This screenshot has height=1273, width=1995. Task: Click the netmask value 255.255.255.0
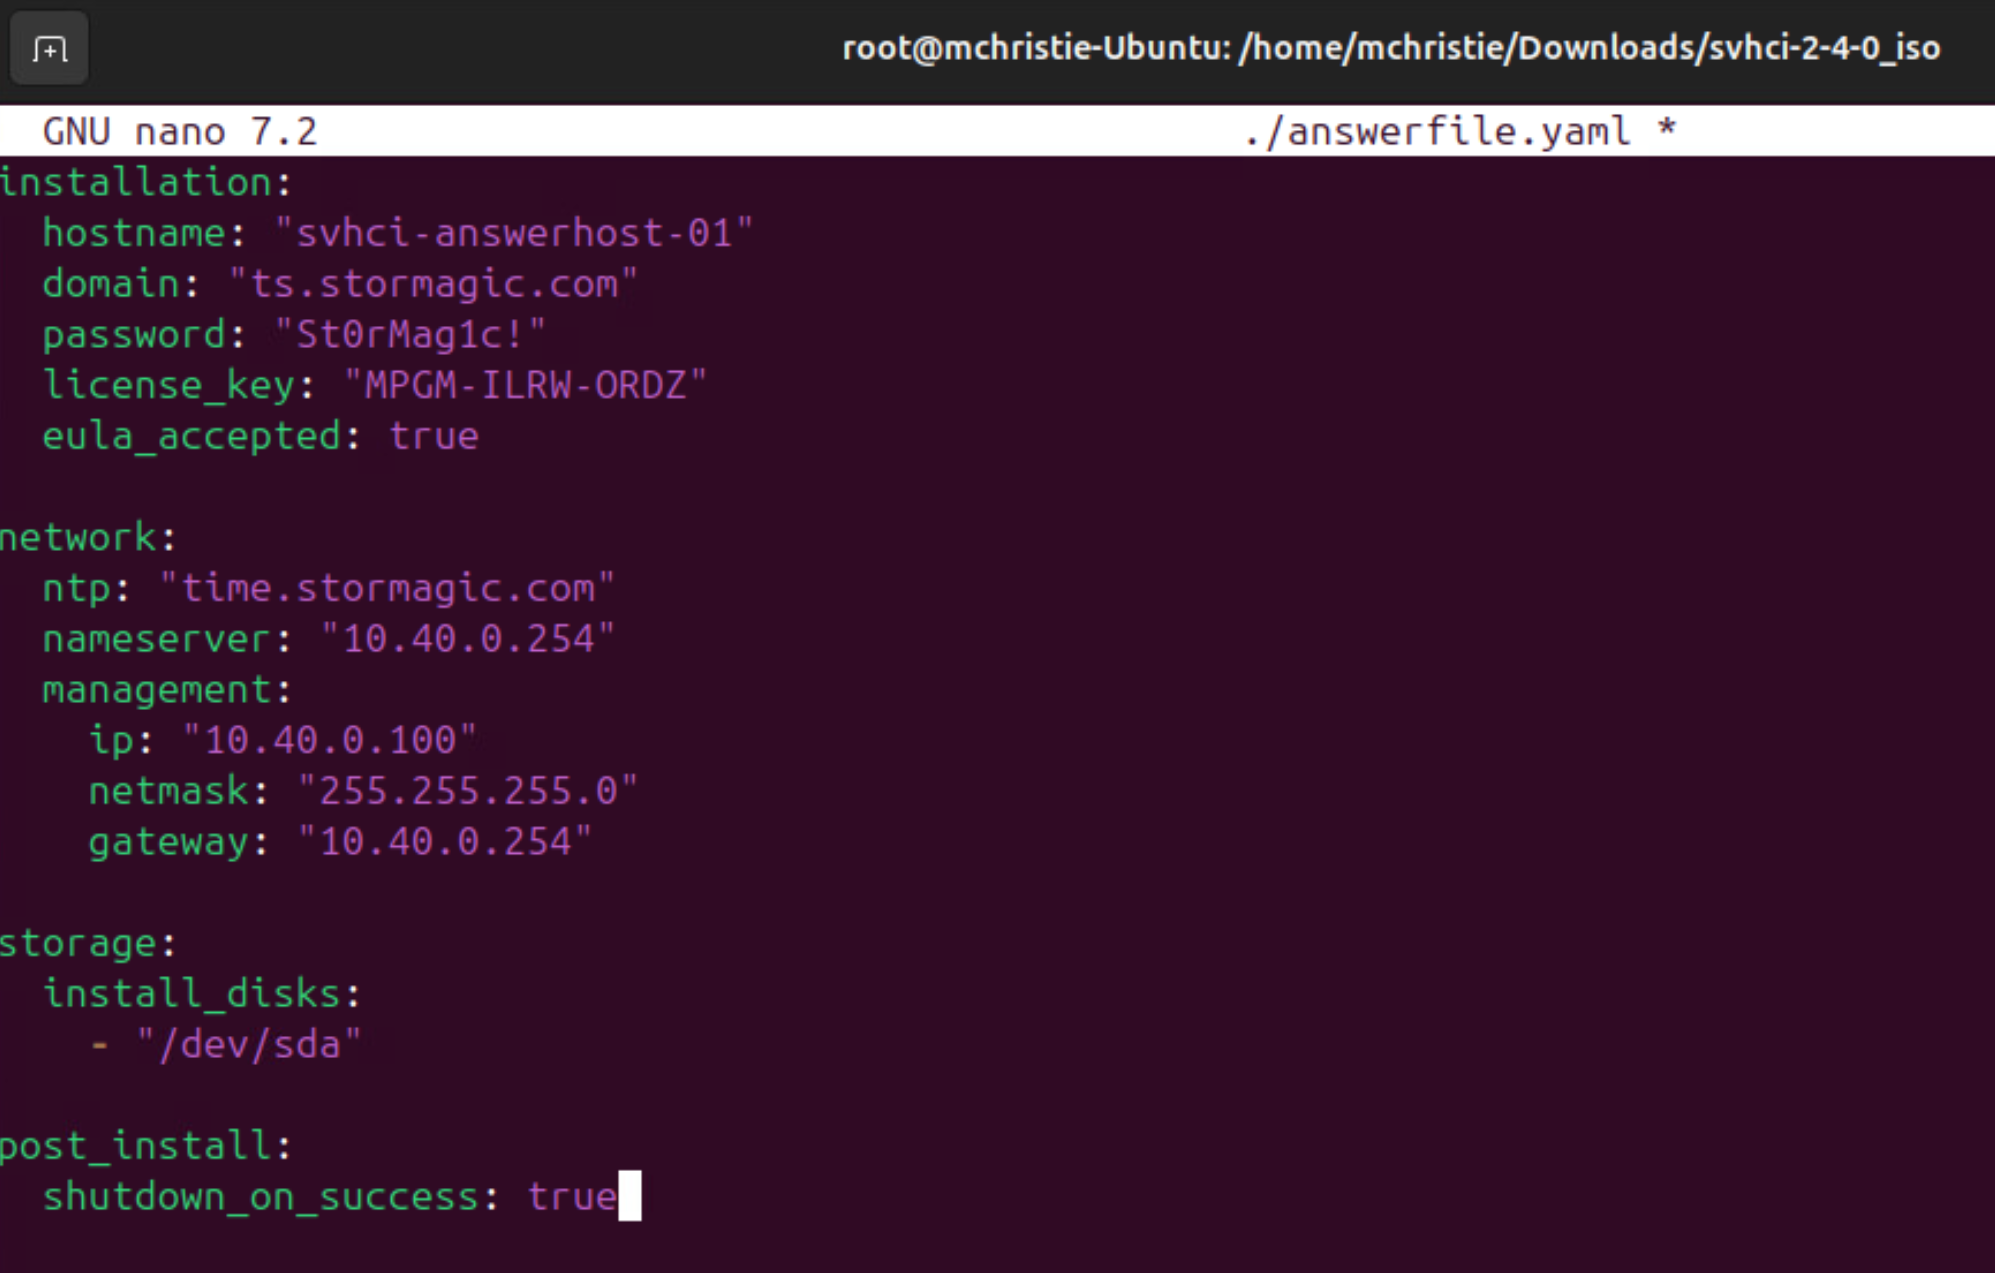point(468,791)
